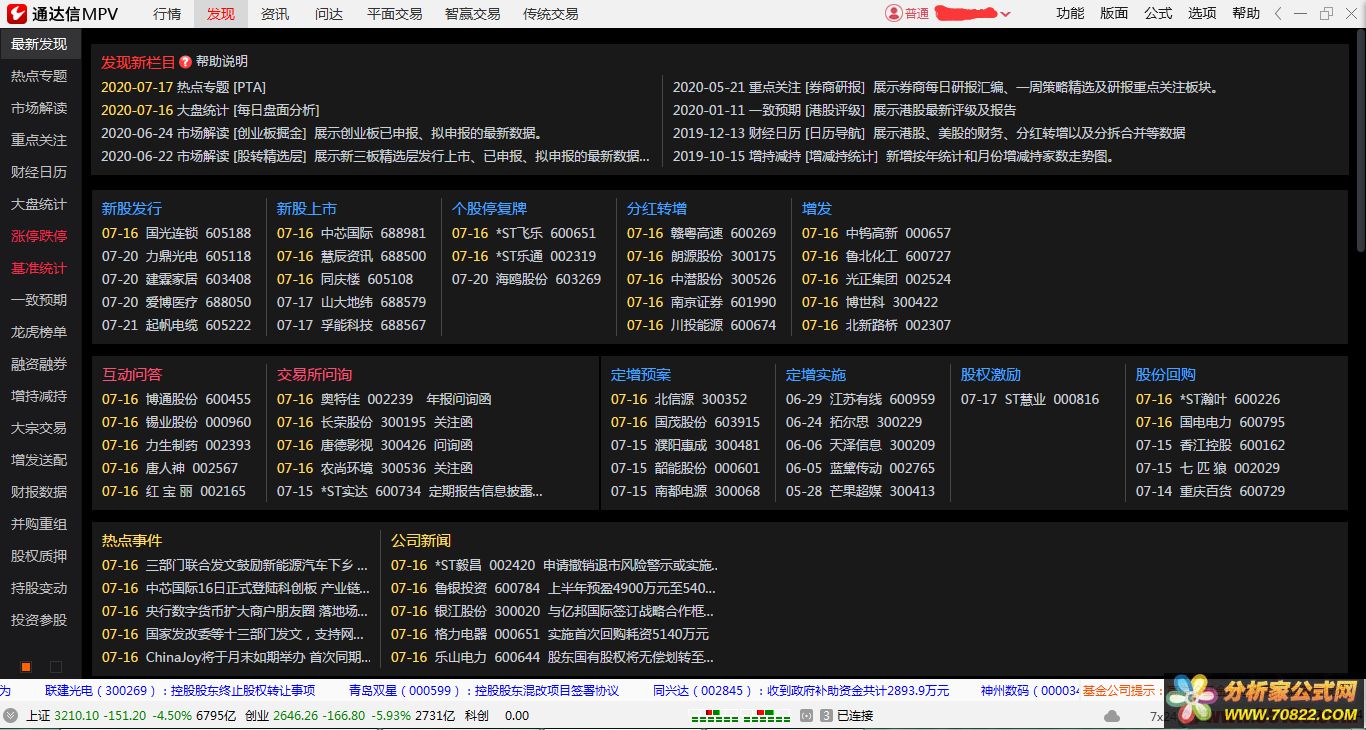Open 股权质押 in sidebar
The image size is (1366, 730).
pos(39,556)
